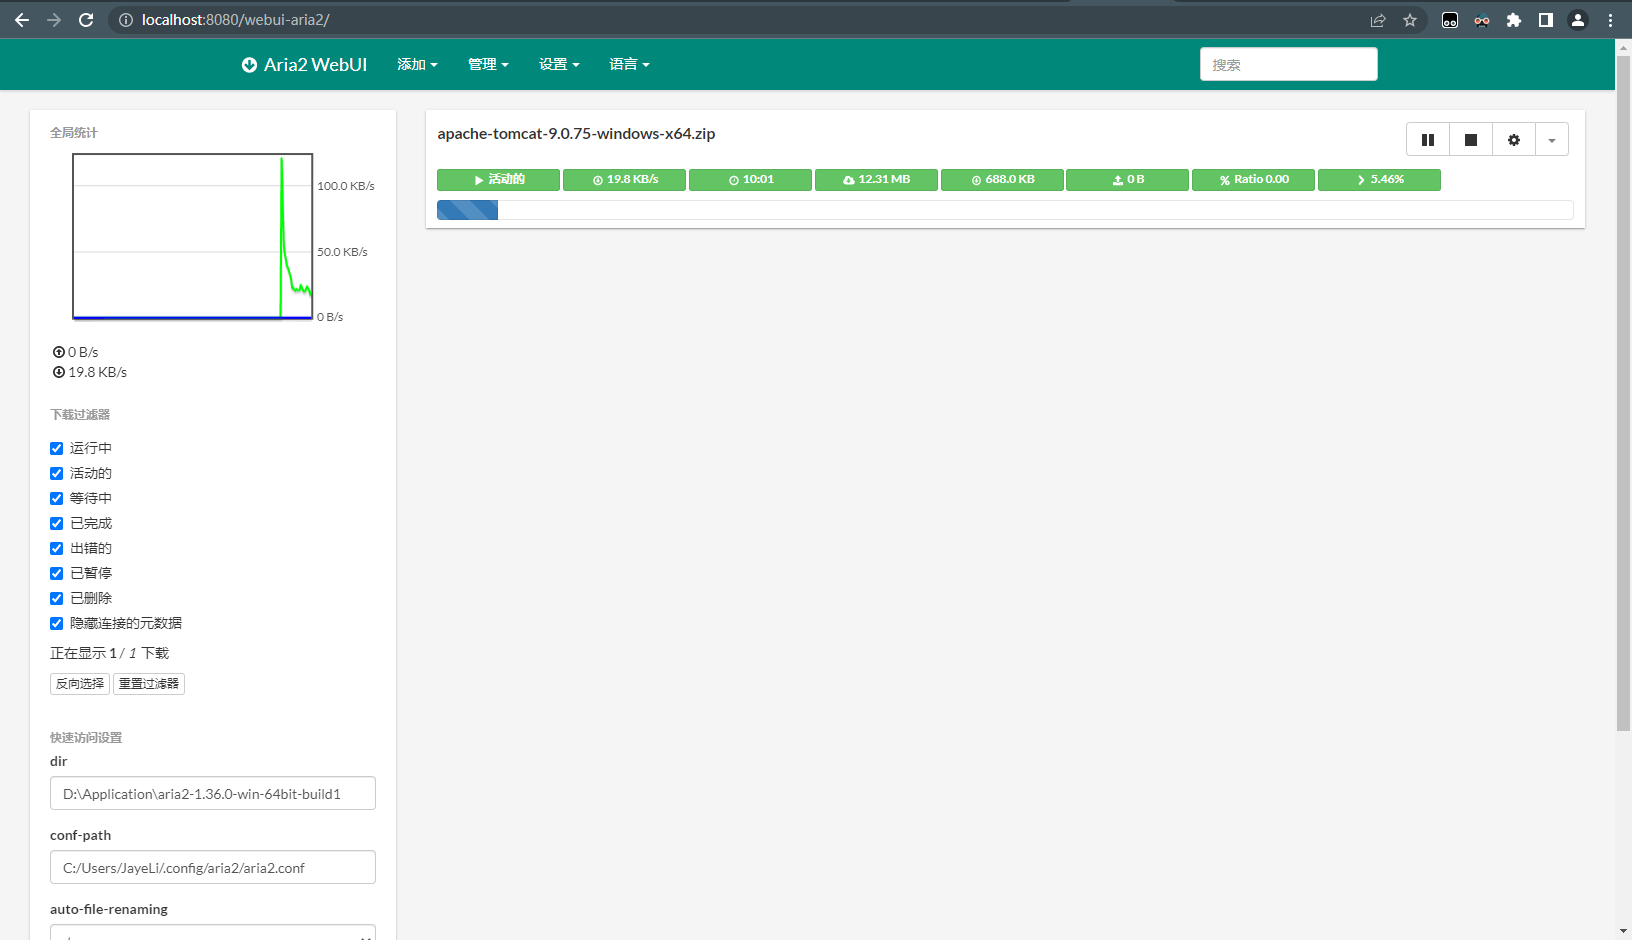Viewport: 1632px width, 940px height.
Task: Click the red glasses extension icon
Action: click(x=1482, y=20)
